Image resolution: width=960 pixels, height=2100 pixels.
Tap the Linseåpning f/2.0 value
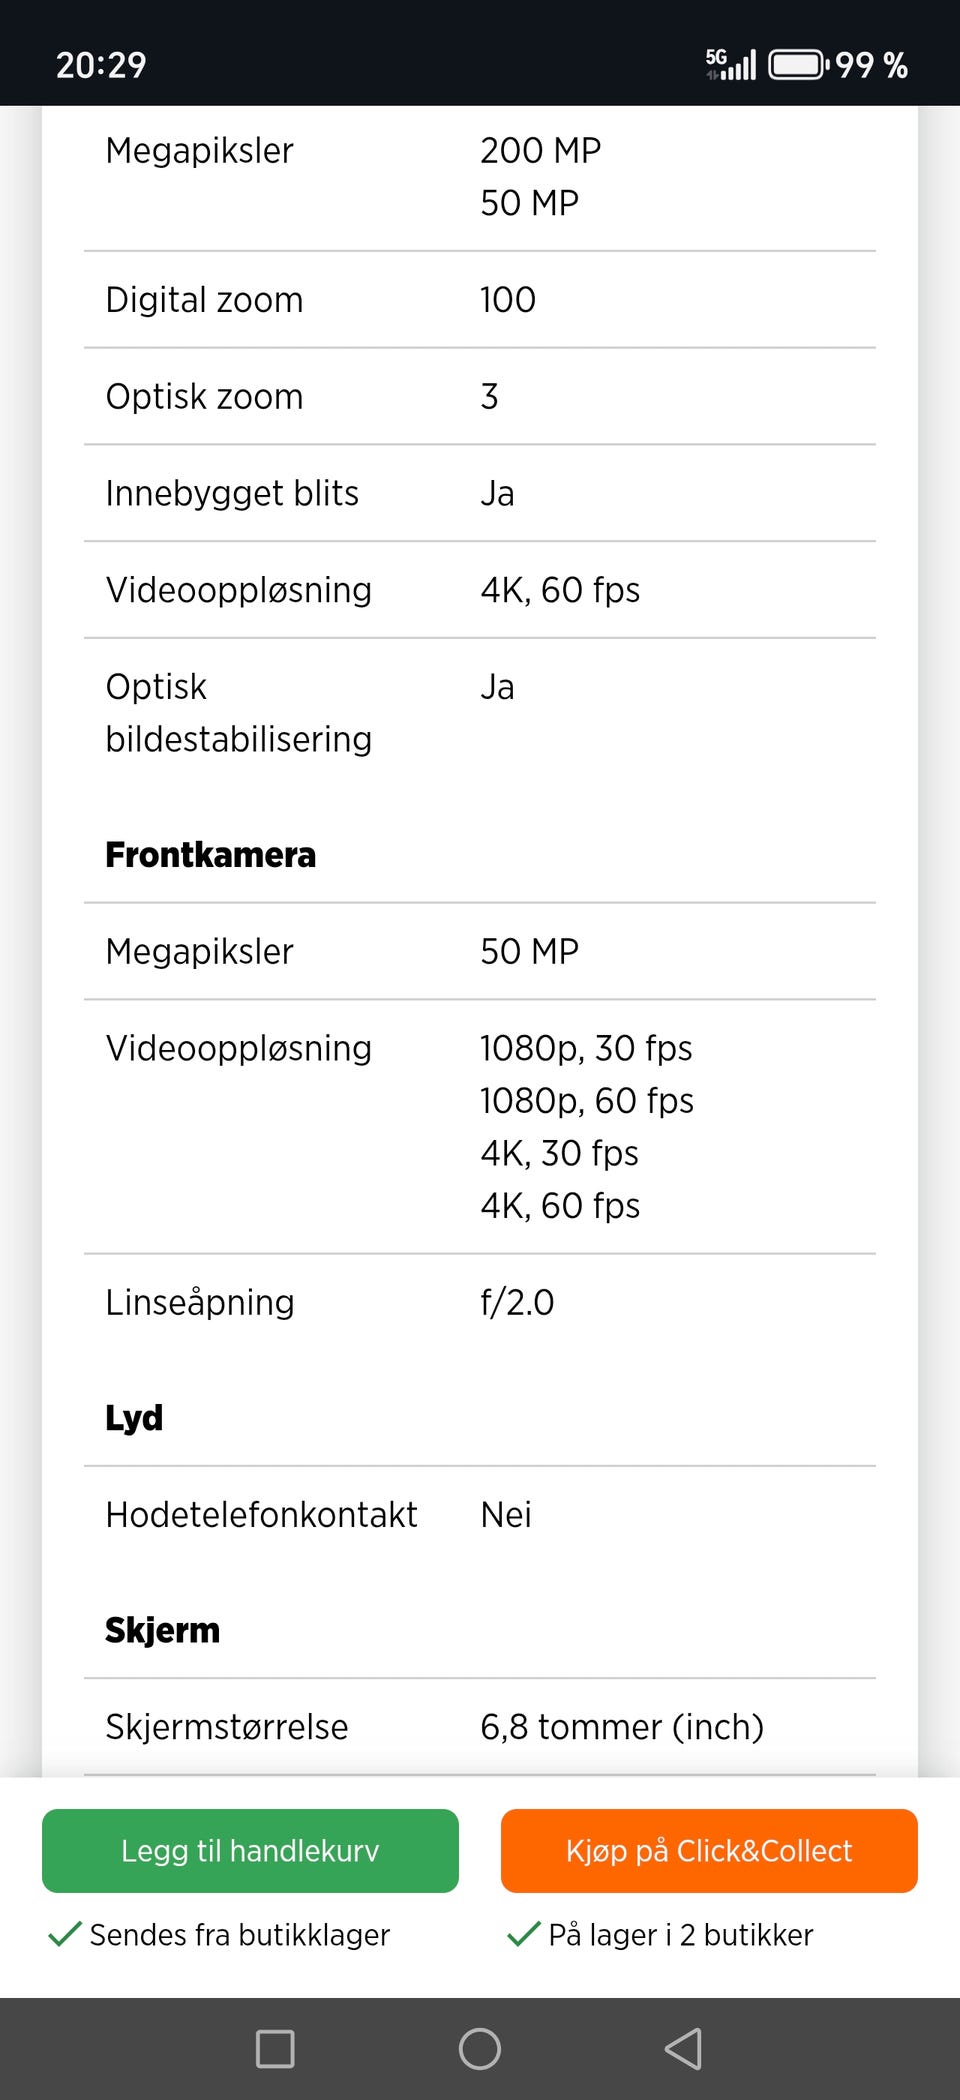coord(517,1302)
